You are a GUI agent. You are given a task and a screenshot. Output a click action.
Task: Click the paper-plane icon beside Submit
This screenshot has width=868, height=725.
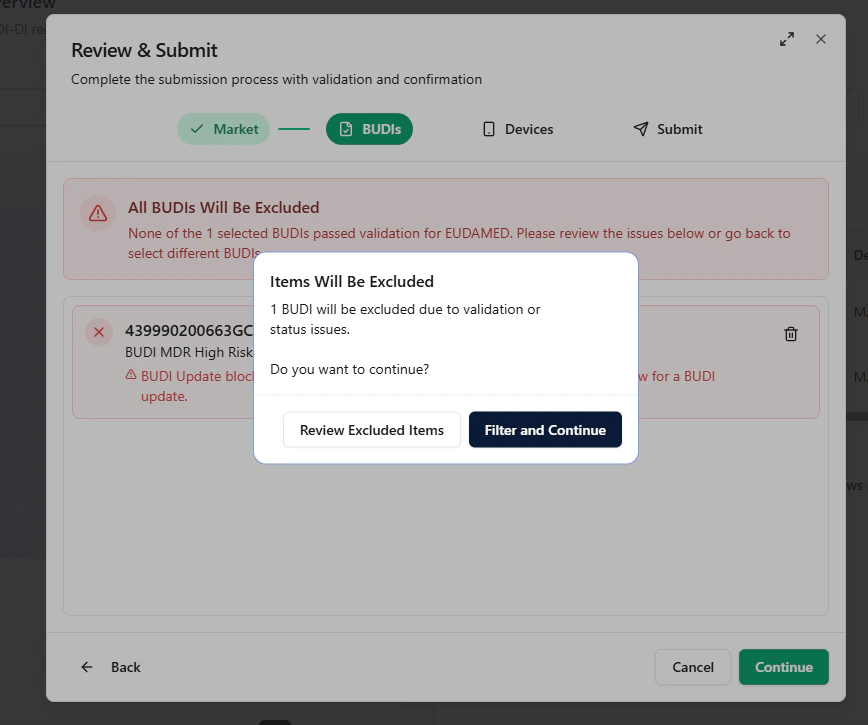640,128
